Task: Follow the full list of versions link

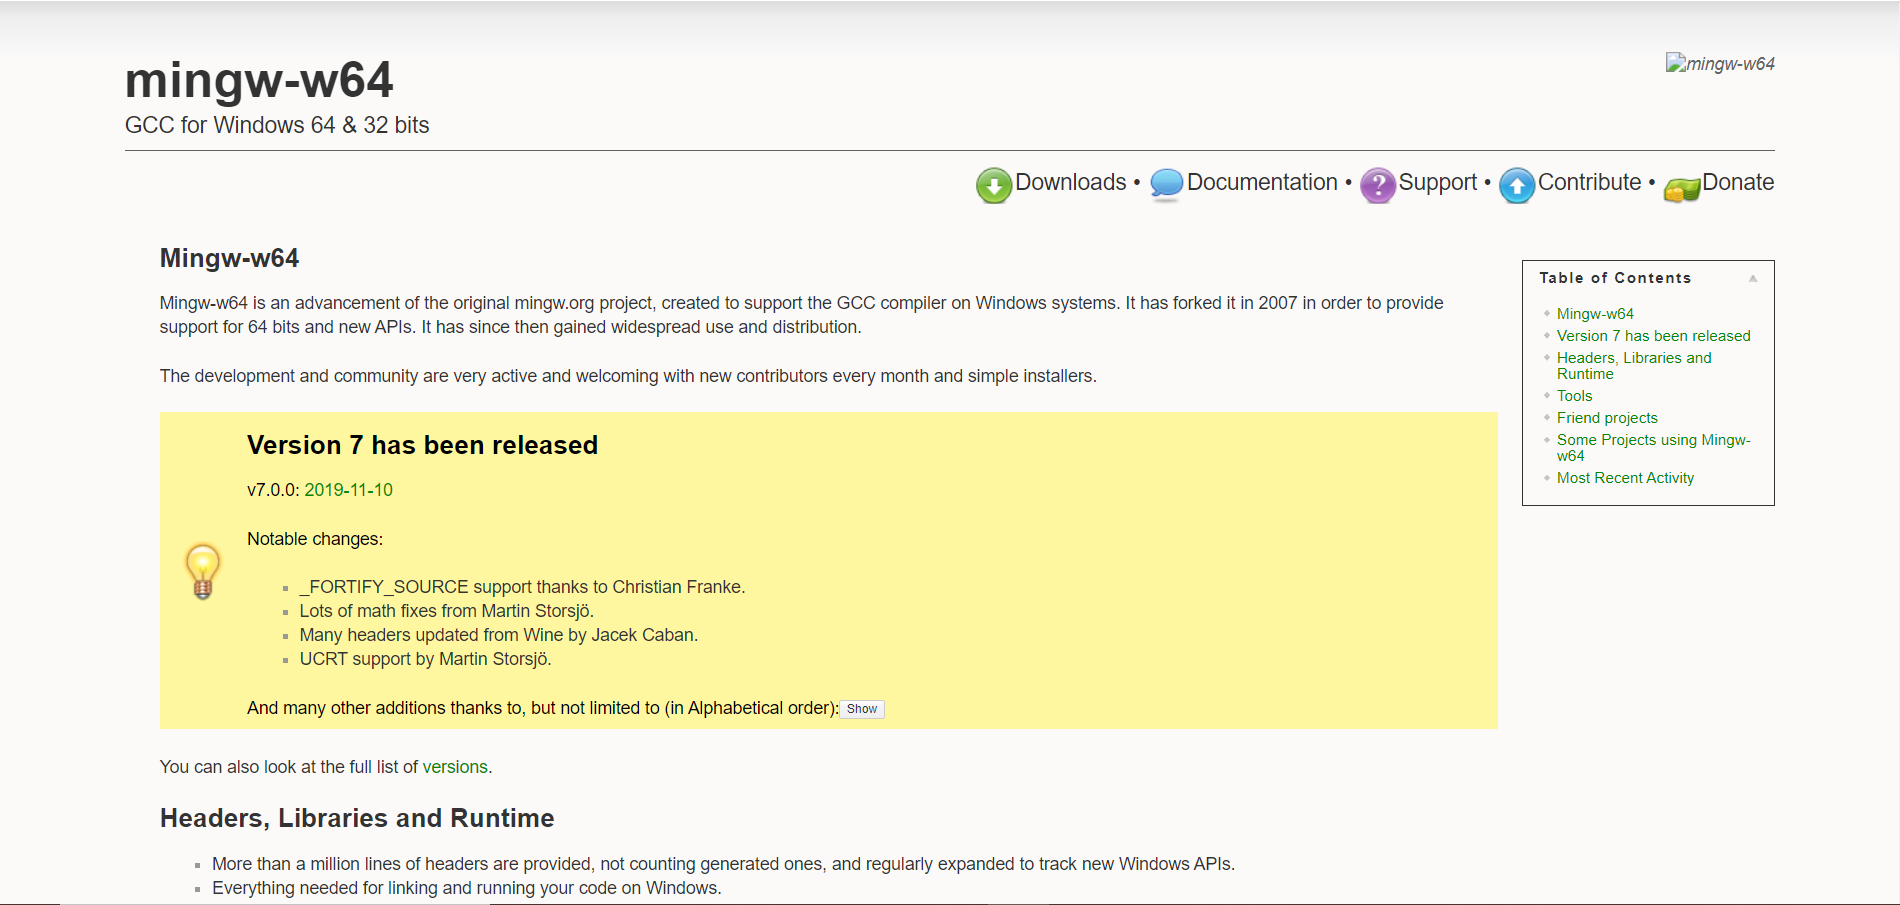Action: coord(455,767)
